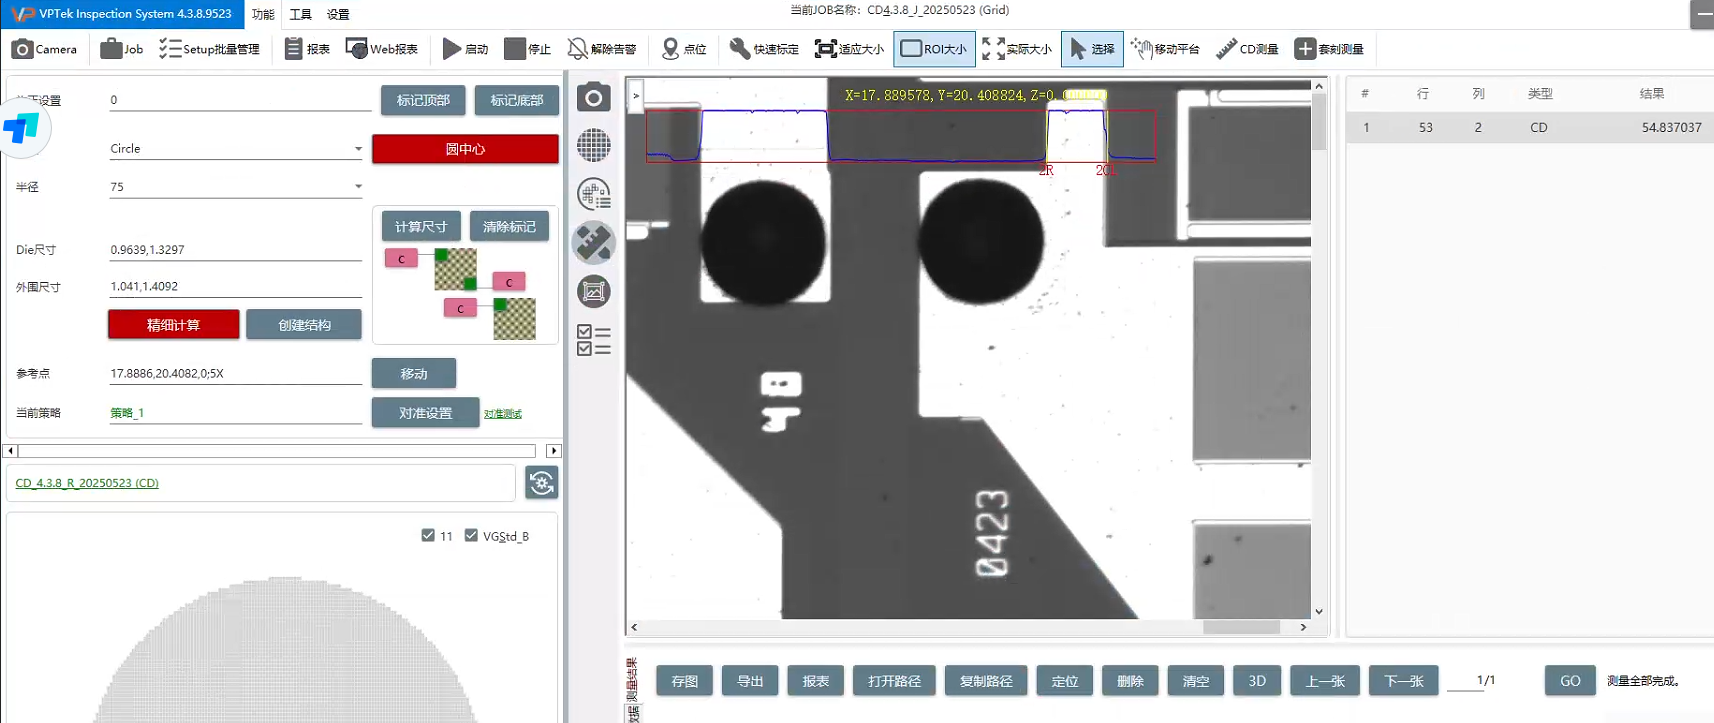
Task: Go to the 下一张 next image
Action: point(1403,681)
